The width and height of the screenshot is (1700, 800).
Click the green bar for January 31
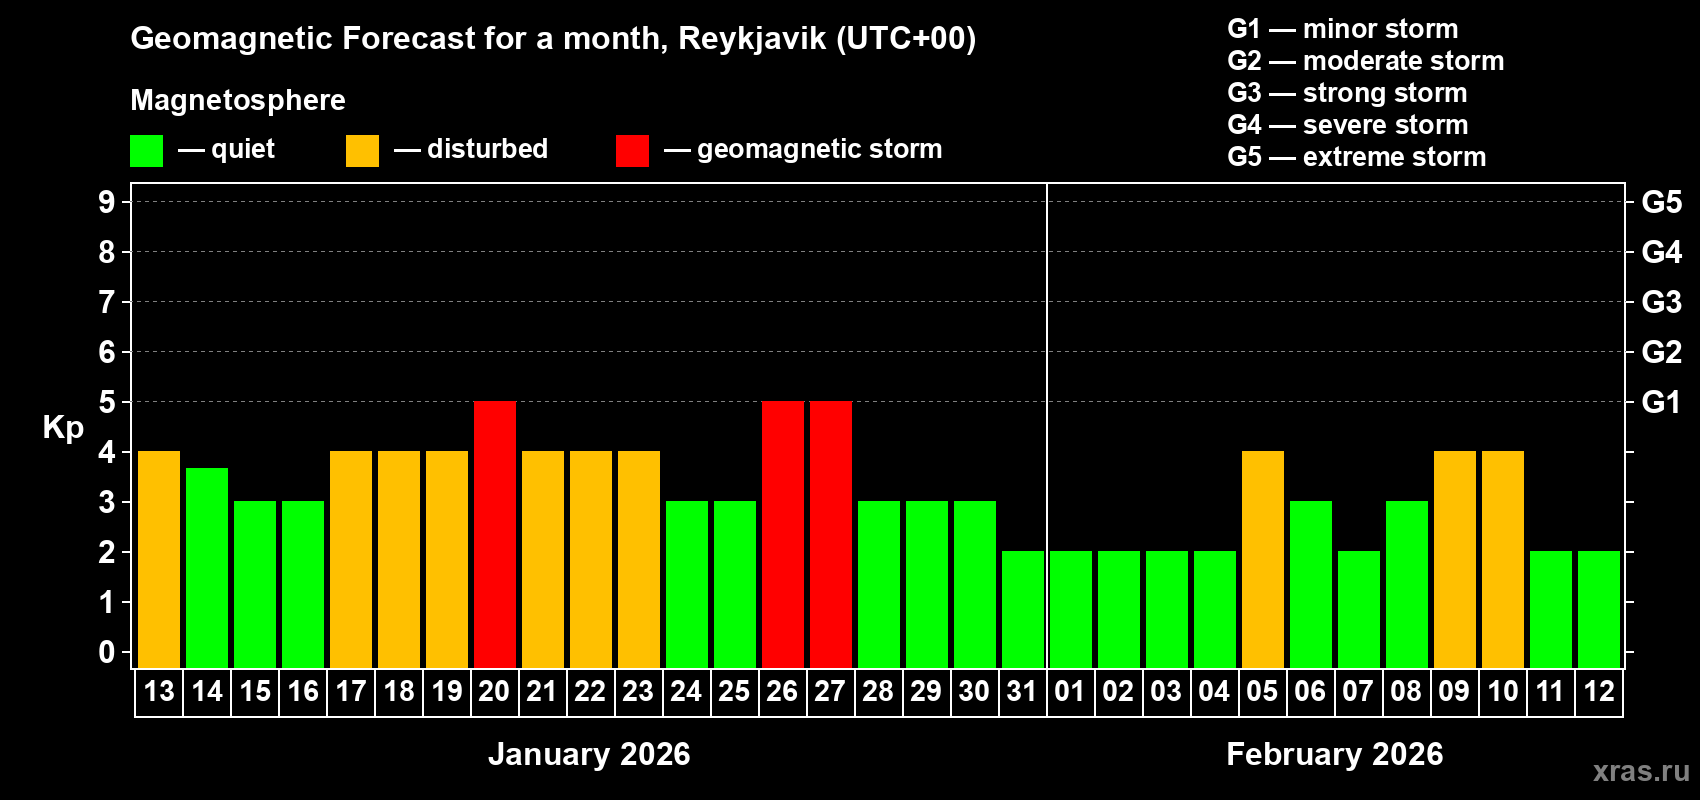point(1023,609)
